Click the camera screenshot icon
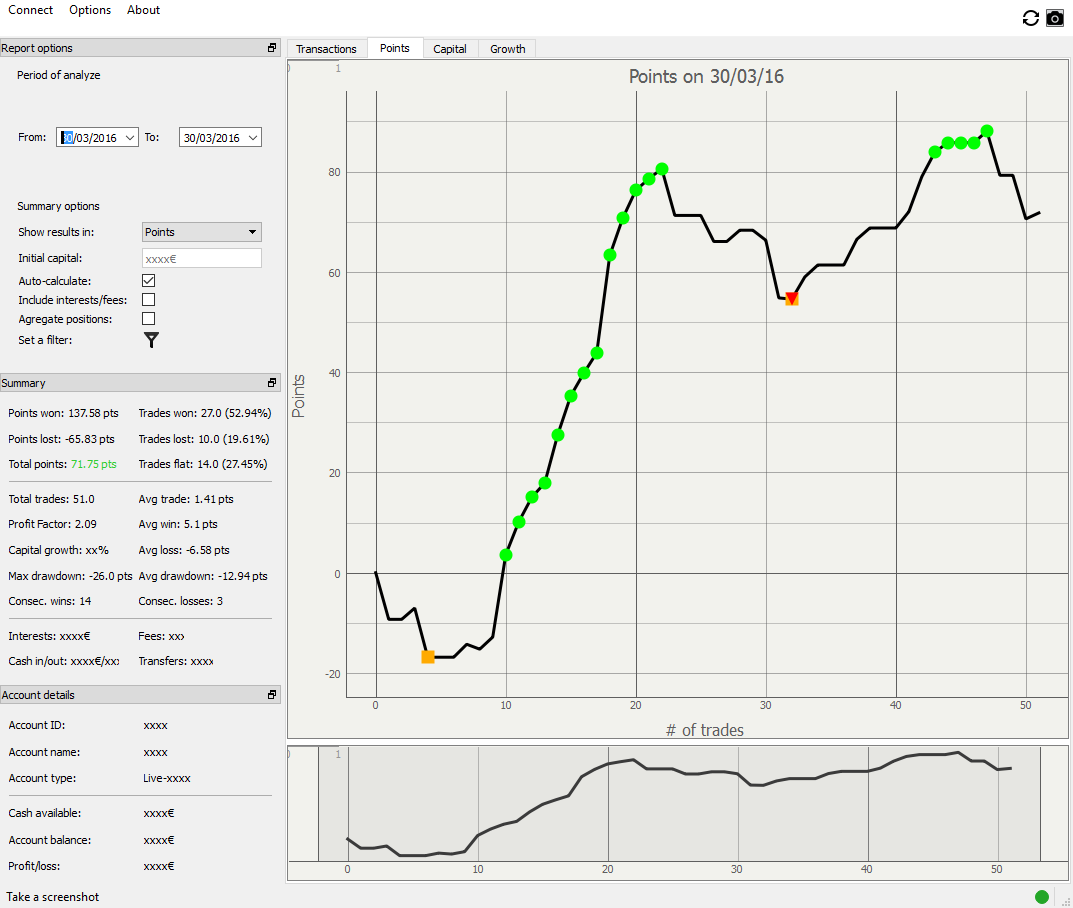Image resolution: width=1073 pixels, height=908 pixels. (x=1055, y=18)
